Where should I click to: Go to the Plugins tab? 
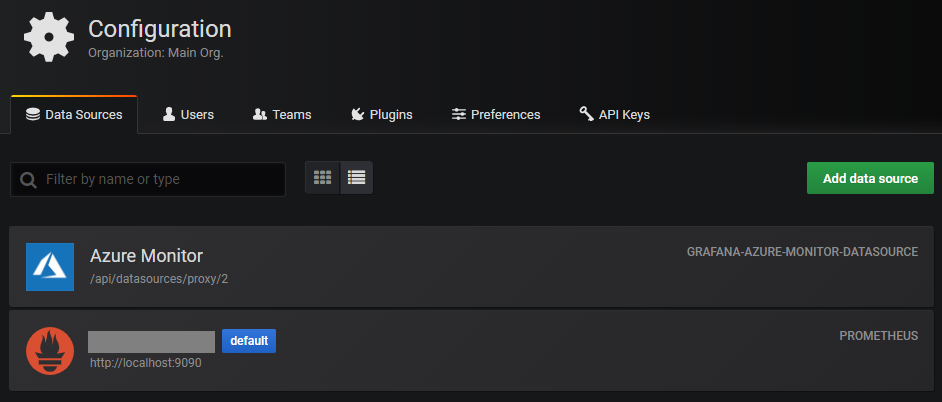381,114
